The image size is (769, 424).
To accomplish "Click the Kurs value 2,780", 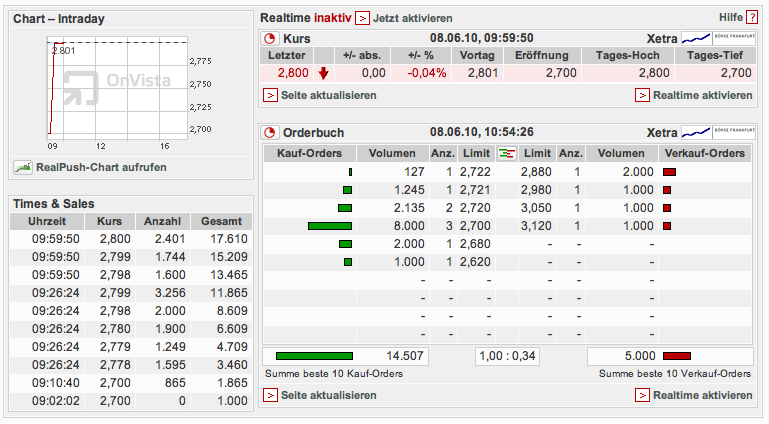I will click(x=115, y=329).
